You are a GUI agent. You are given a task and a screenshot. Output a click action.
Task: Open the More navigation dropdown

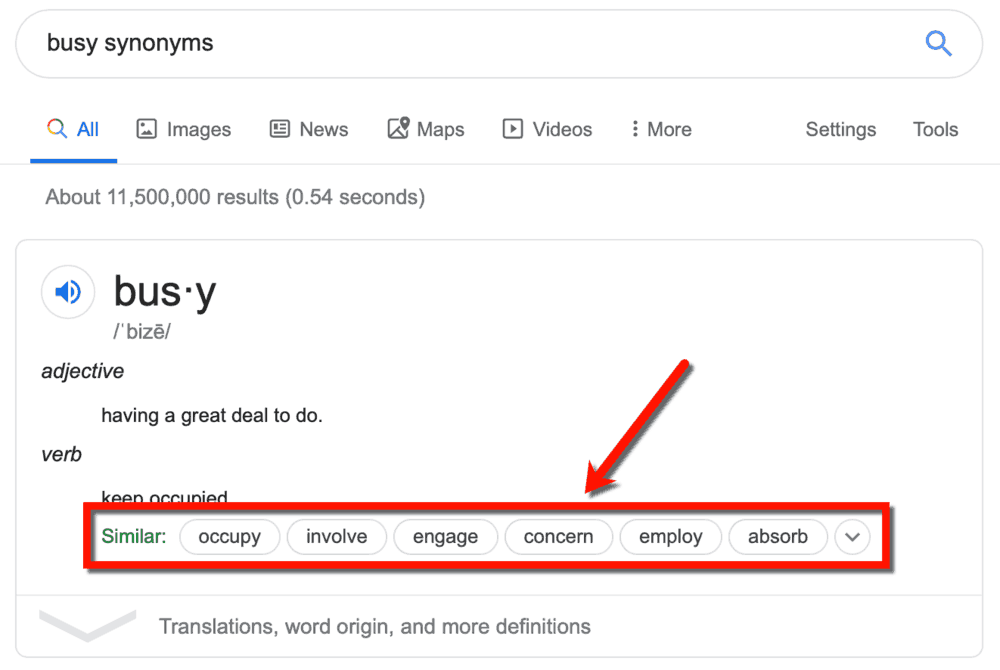click(660, 129)
